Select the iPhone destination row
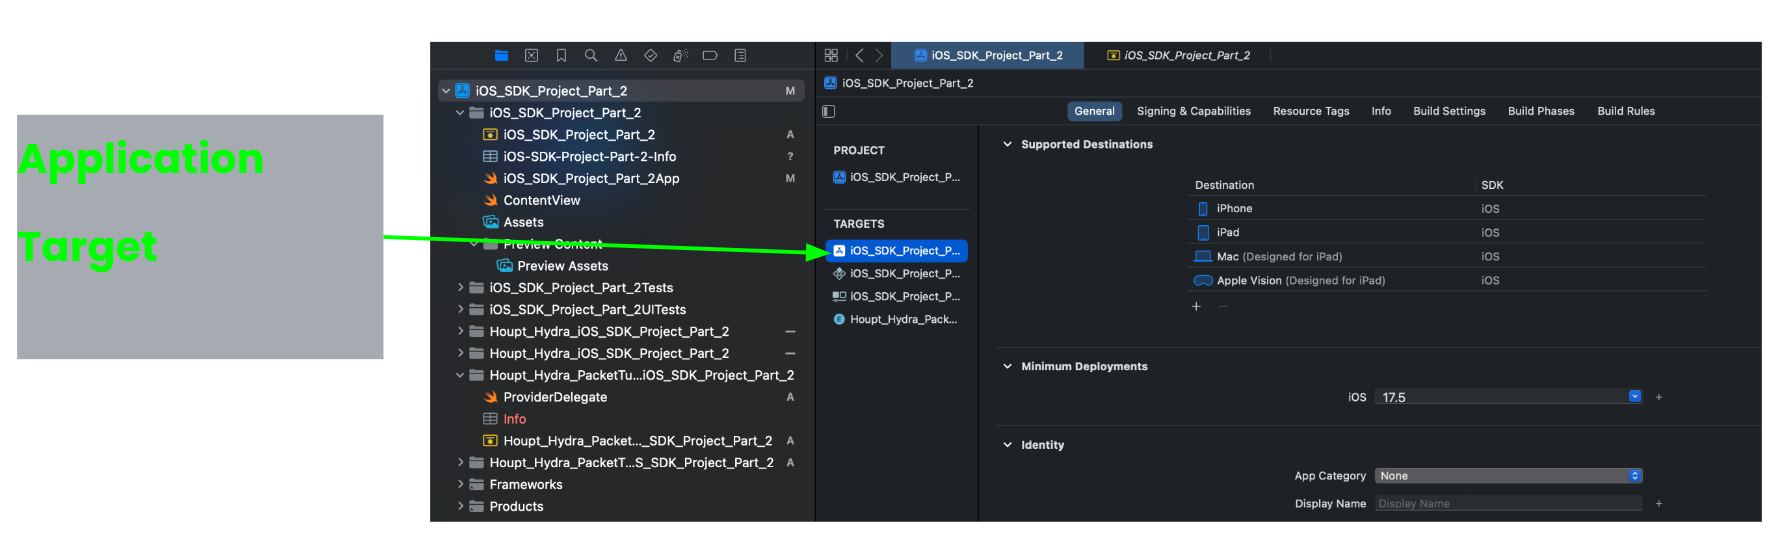Image resolution: width=1776 pixels, height=548 pixels. (x=1446, y=209)
